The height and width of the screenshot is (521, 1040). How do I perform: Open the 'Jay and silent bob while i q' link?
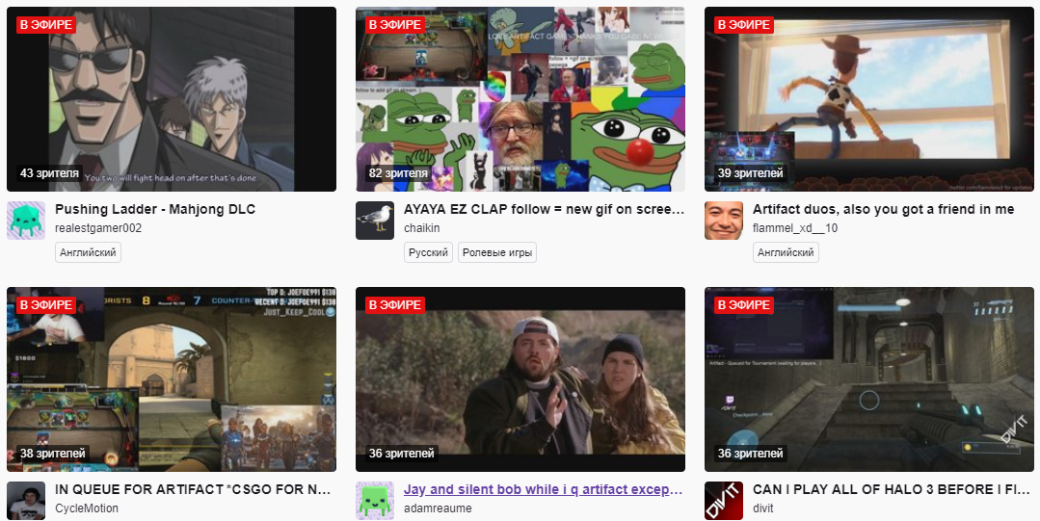click(543, 490)
